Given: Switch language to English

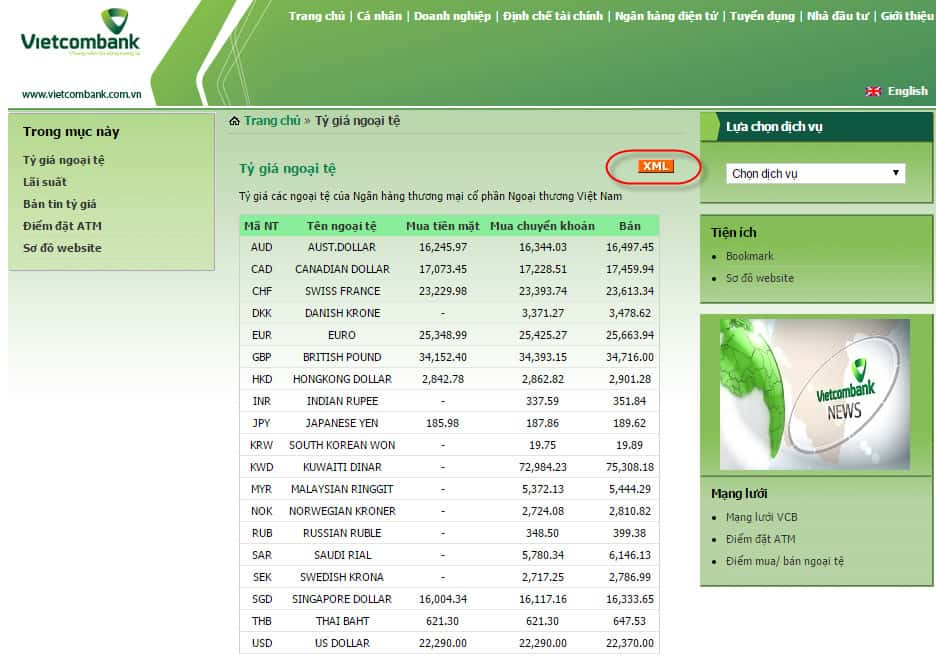Looking at the screenshot, I should 907,91.
